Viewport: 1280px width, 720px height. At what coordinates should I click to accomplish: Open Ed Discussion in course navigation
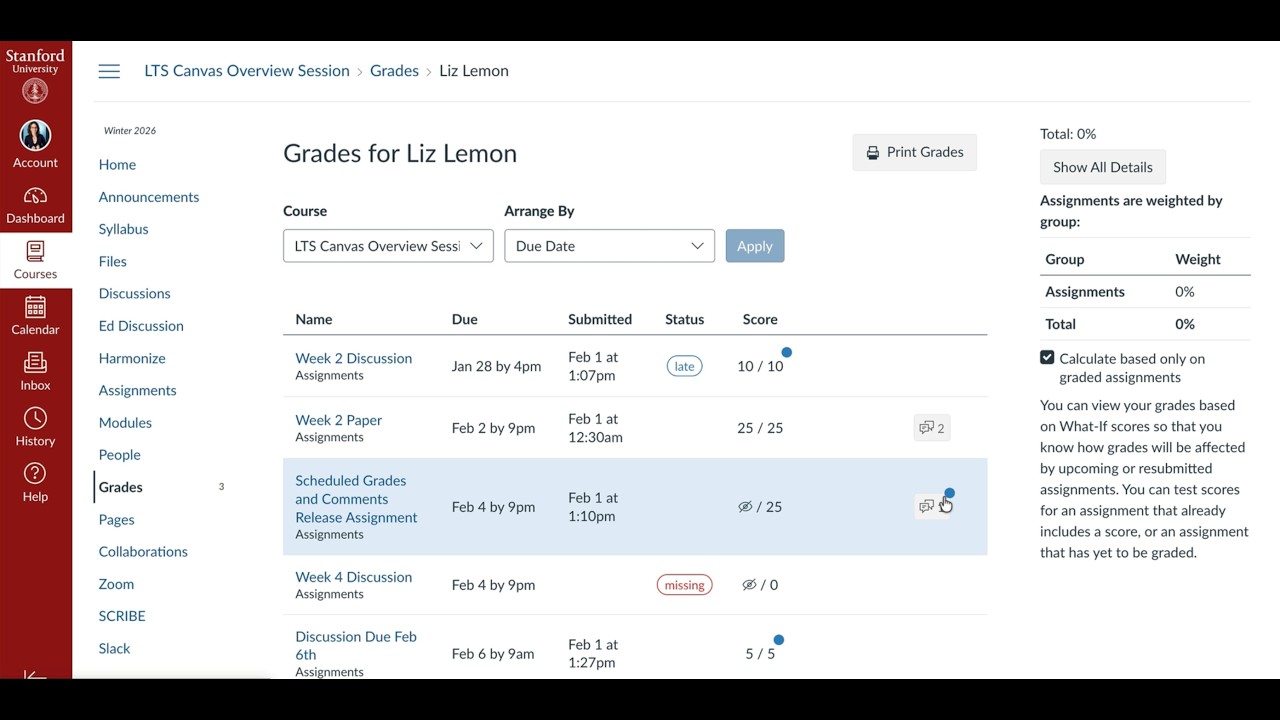[x=141, y=326]
